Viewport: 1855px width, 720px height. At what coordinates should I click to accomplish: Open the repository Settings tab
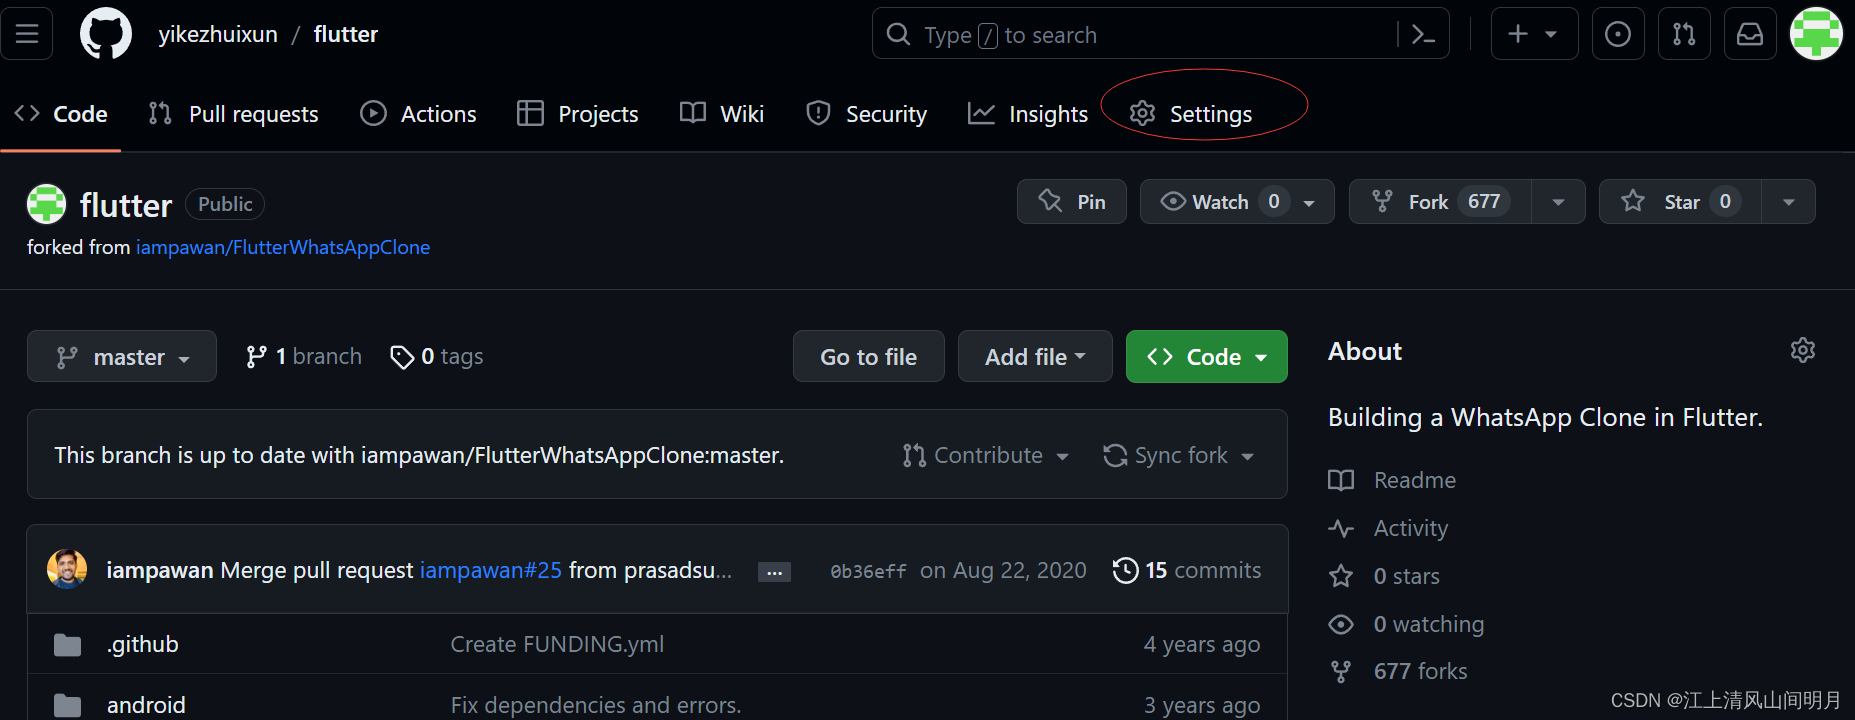(1190, 114)
